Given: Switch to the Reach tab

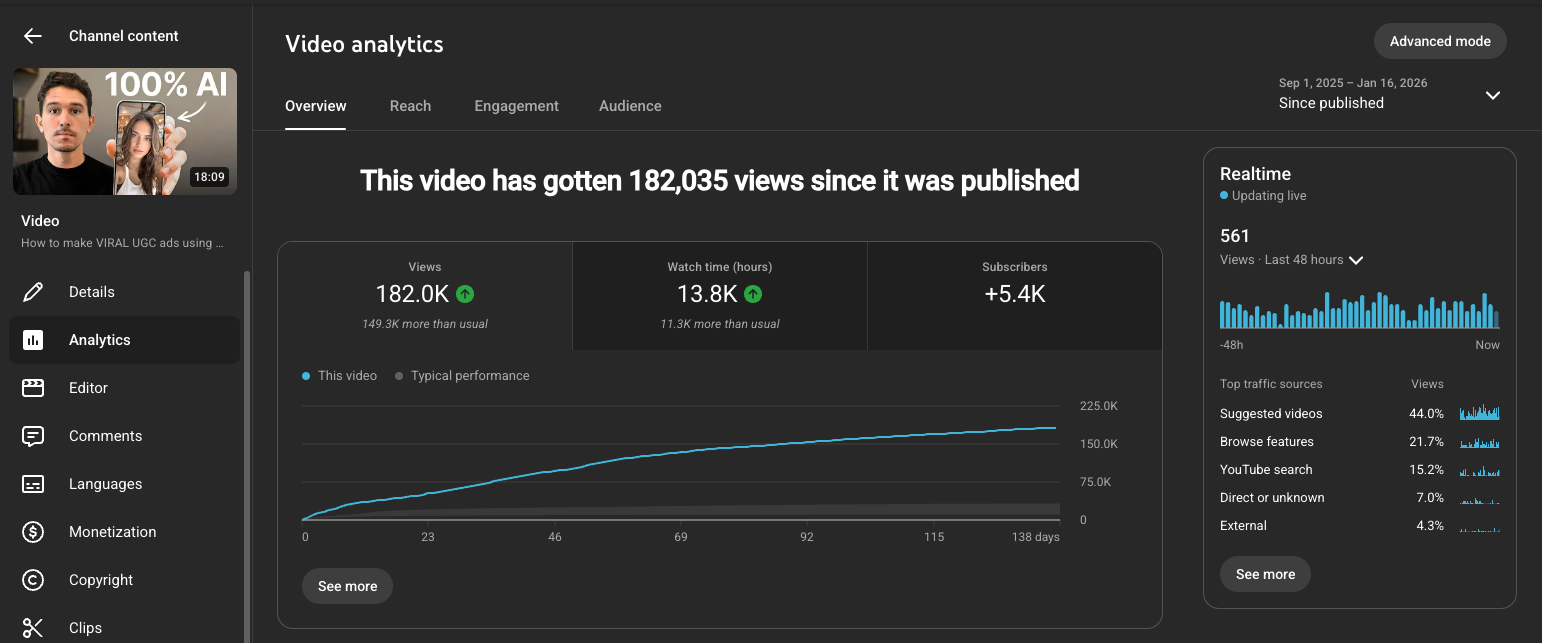Looking at the screenshot, I should (410, 105).
